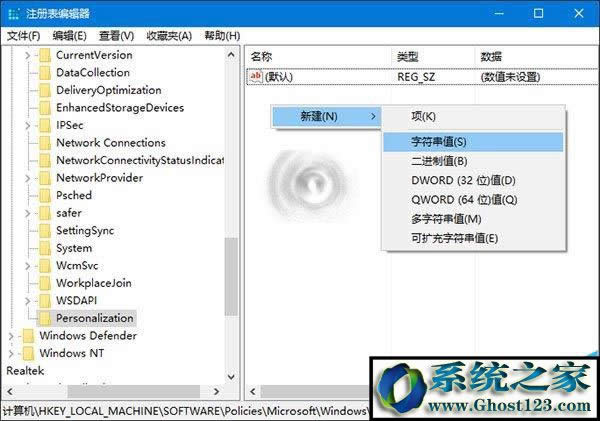Viewport: 600px width, 421px height.
Task: Click the folder icon next to Personalization
Action: 44,318
